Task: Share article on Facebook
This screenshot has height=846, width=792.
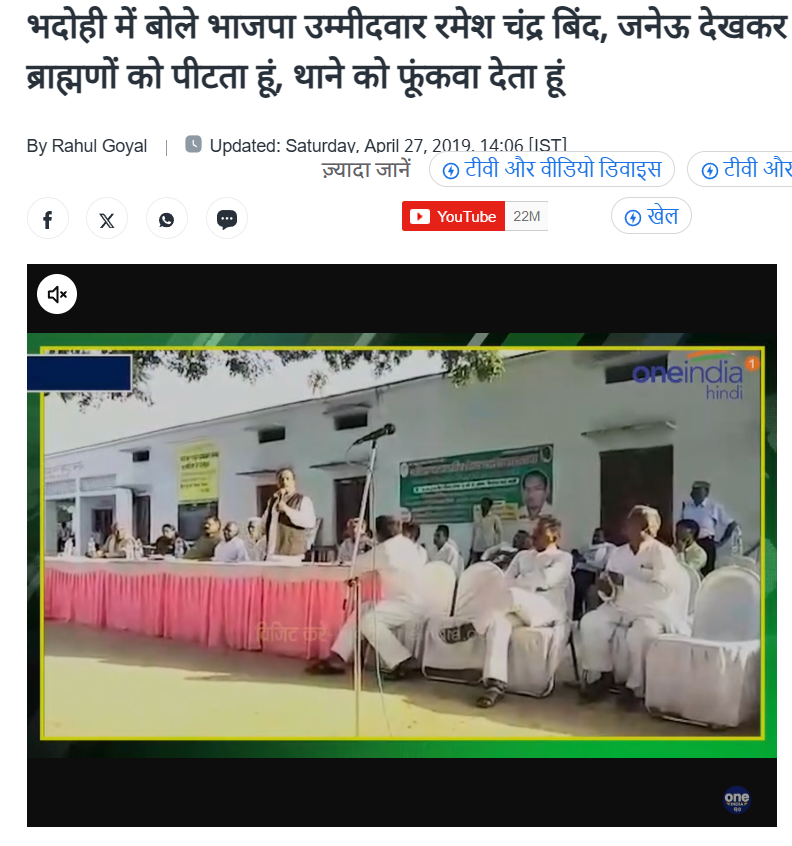Action: point(47,219)
